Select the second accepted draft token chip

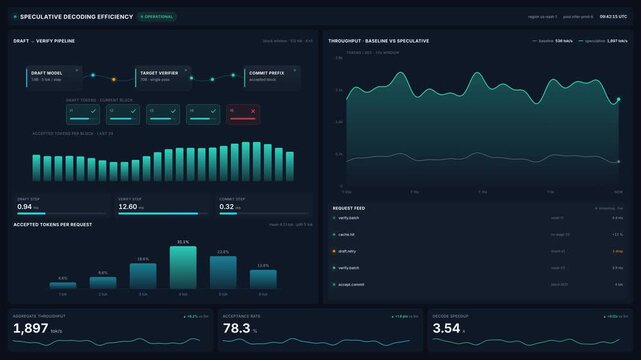pyautogui.click(x=123, y=114)
